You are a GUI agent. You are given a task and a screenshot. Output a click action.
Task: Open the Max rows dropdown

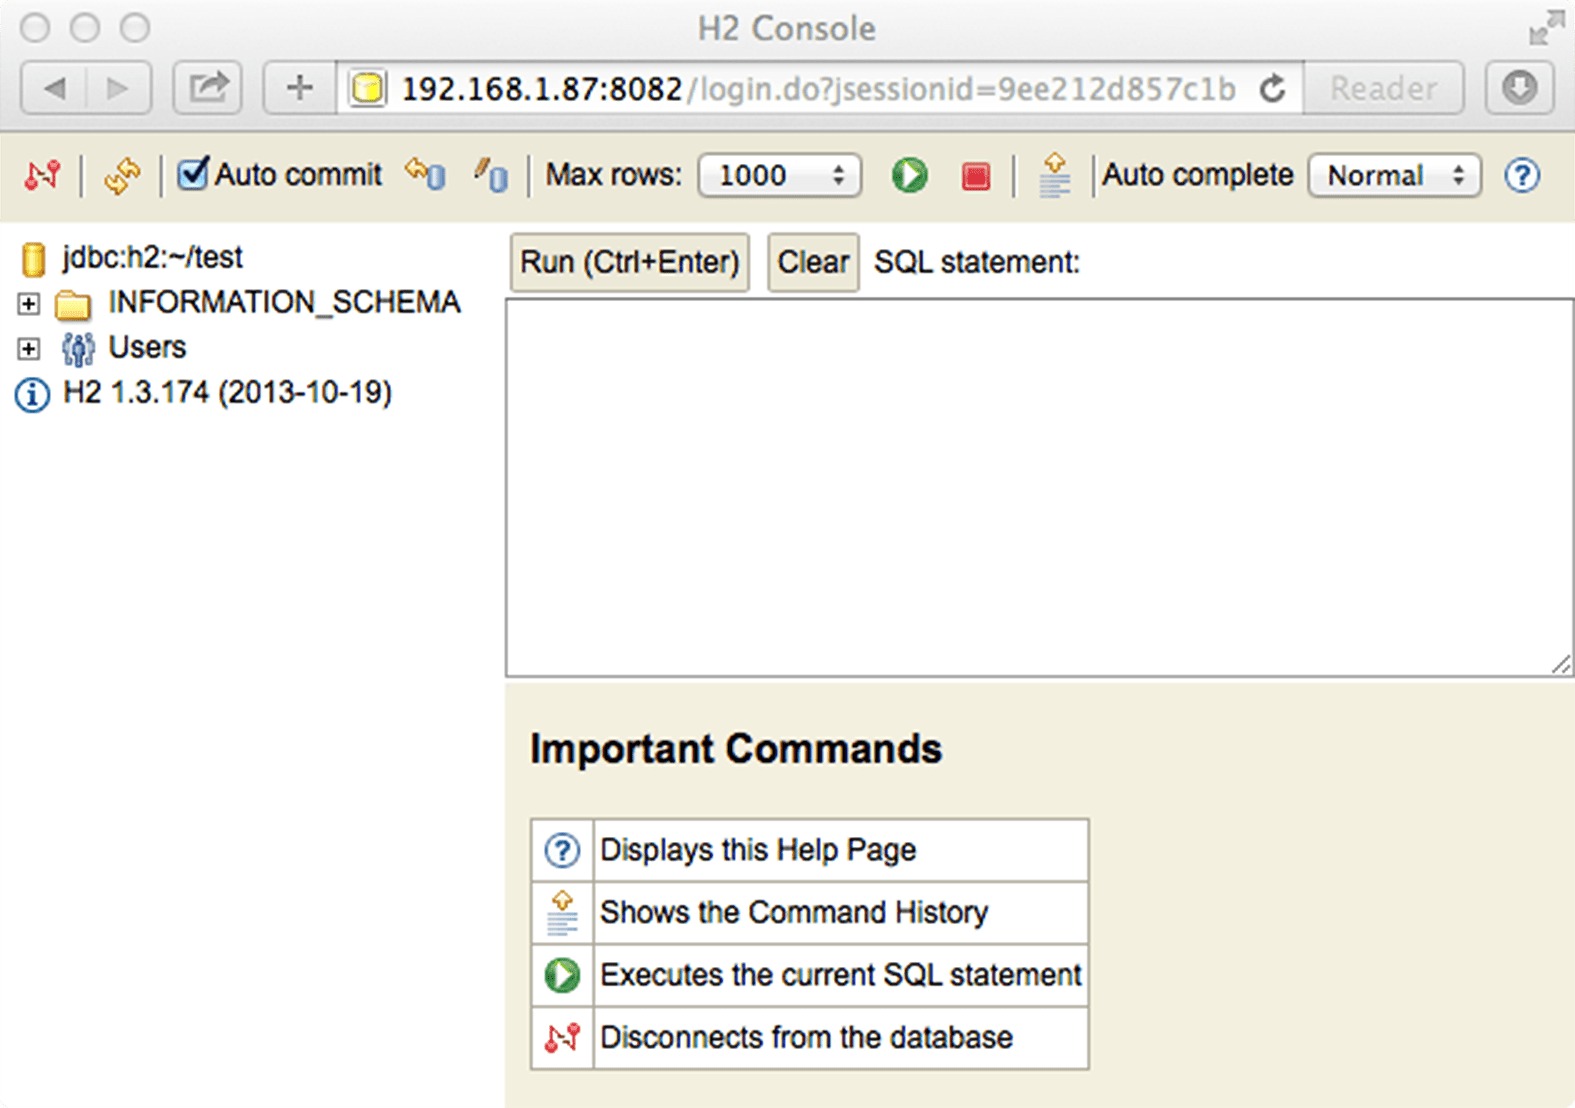pos(779,176)
